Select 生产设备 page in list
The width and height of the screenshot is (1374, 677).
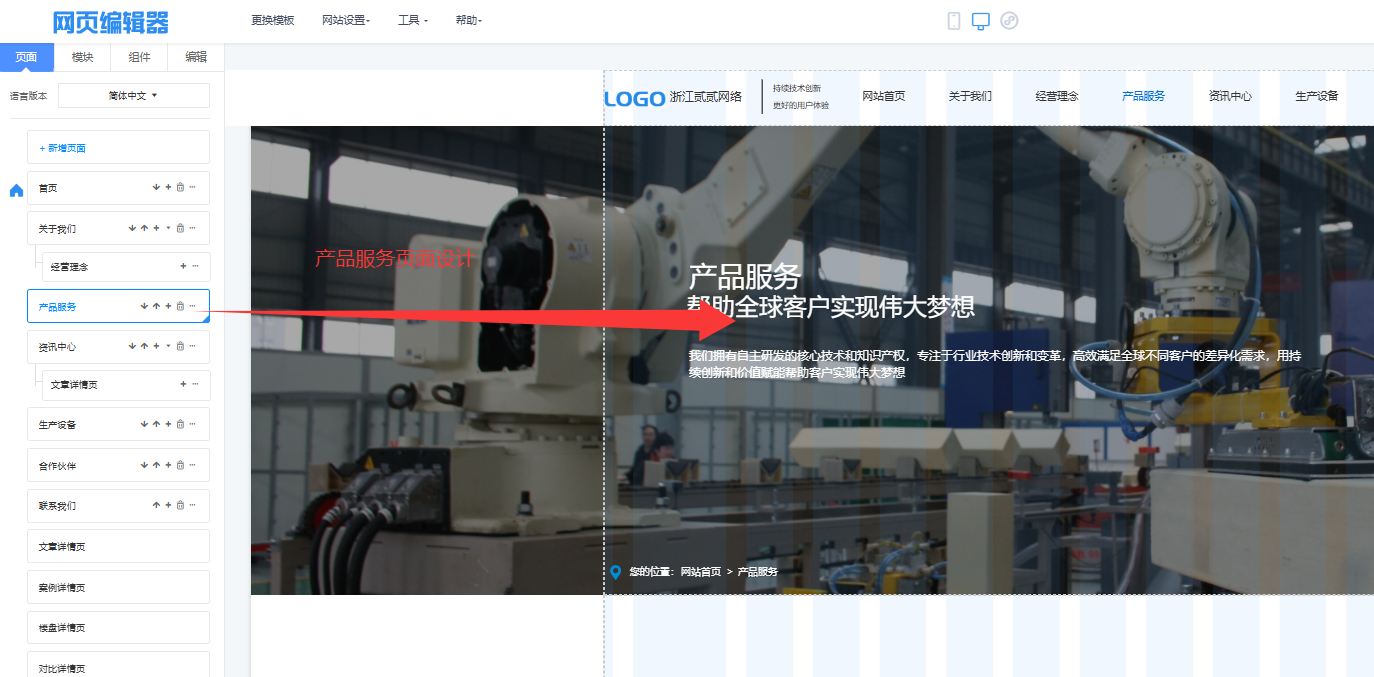(x=118, y=424)
